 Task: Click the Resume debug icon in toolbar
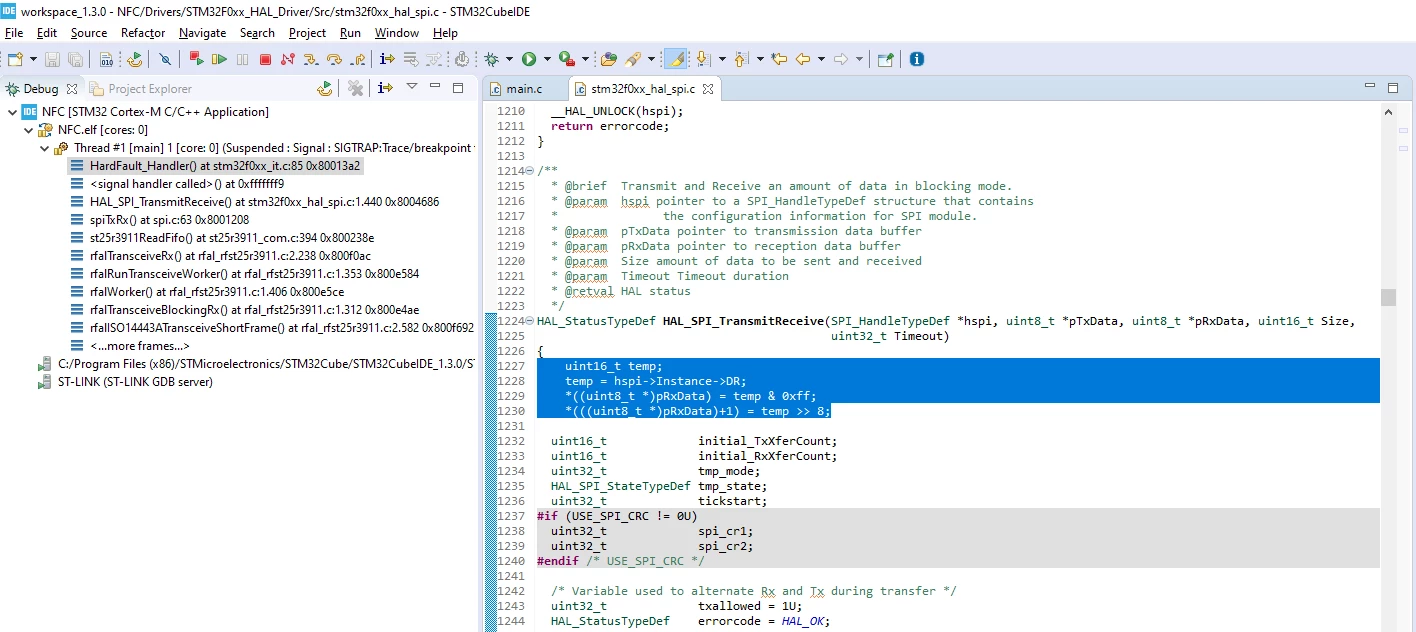click(x=219, y=60)
